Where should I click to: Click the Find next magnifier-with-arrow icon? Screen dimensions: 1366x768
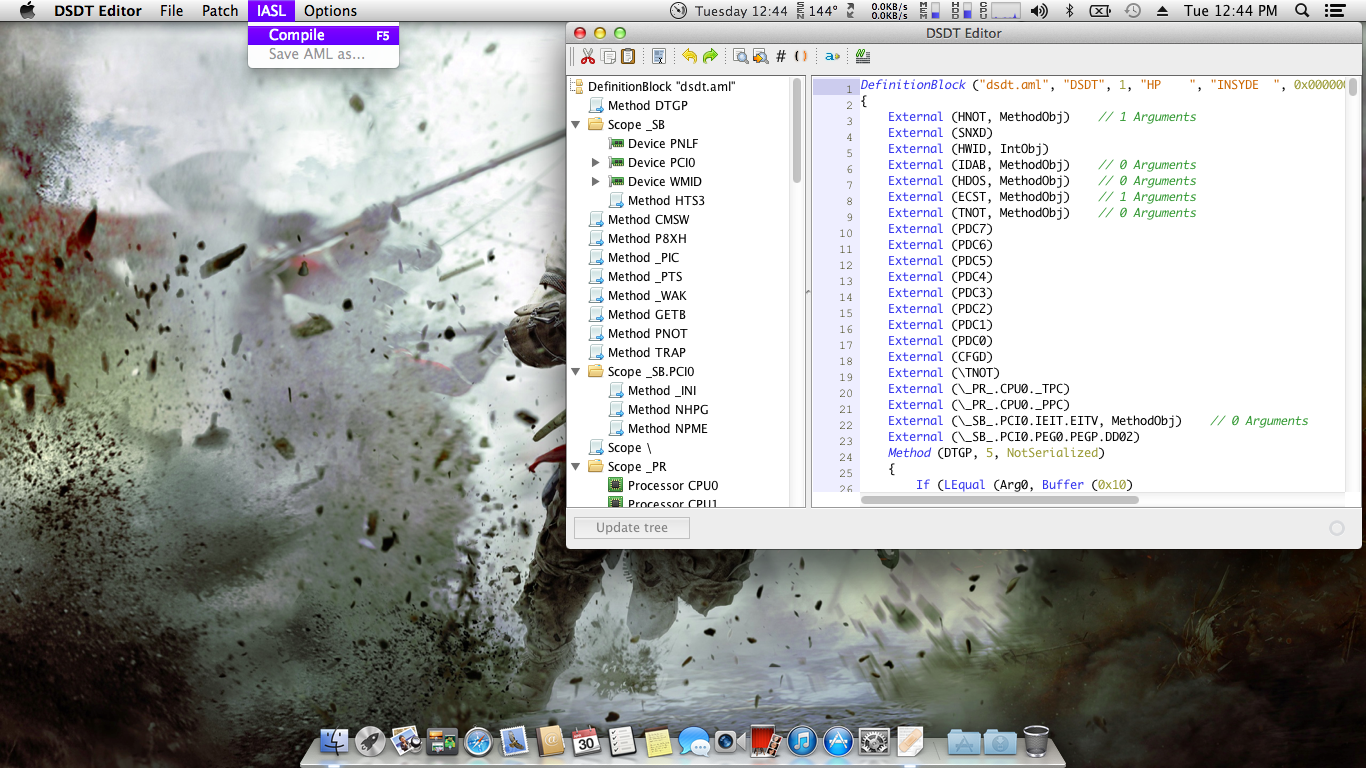[760, 56]
